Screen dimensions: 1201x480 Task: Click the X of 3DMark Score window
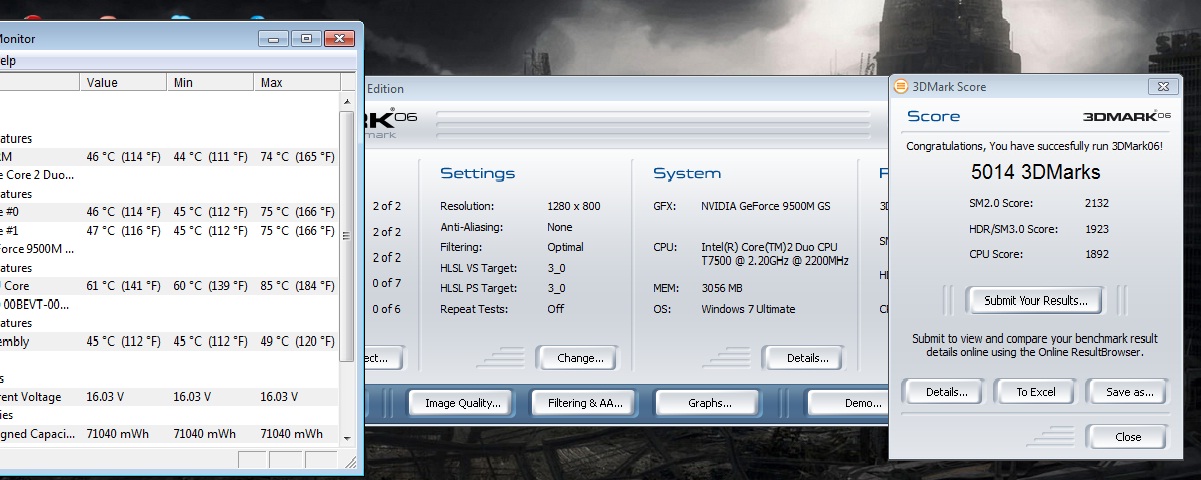(1163, 87)
